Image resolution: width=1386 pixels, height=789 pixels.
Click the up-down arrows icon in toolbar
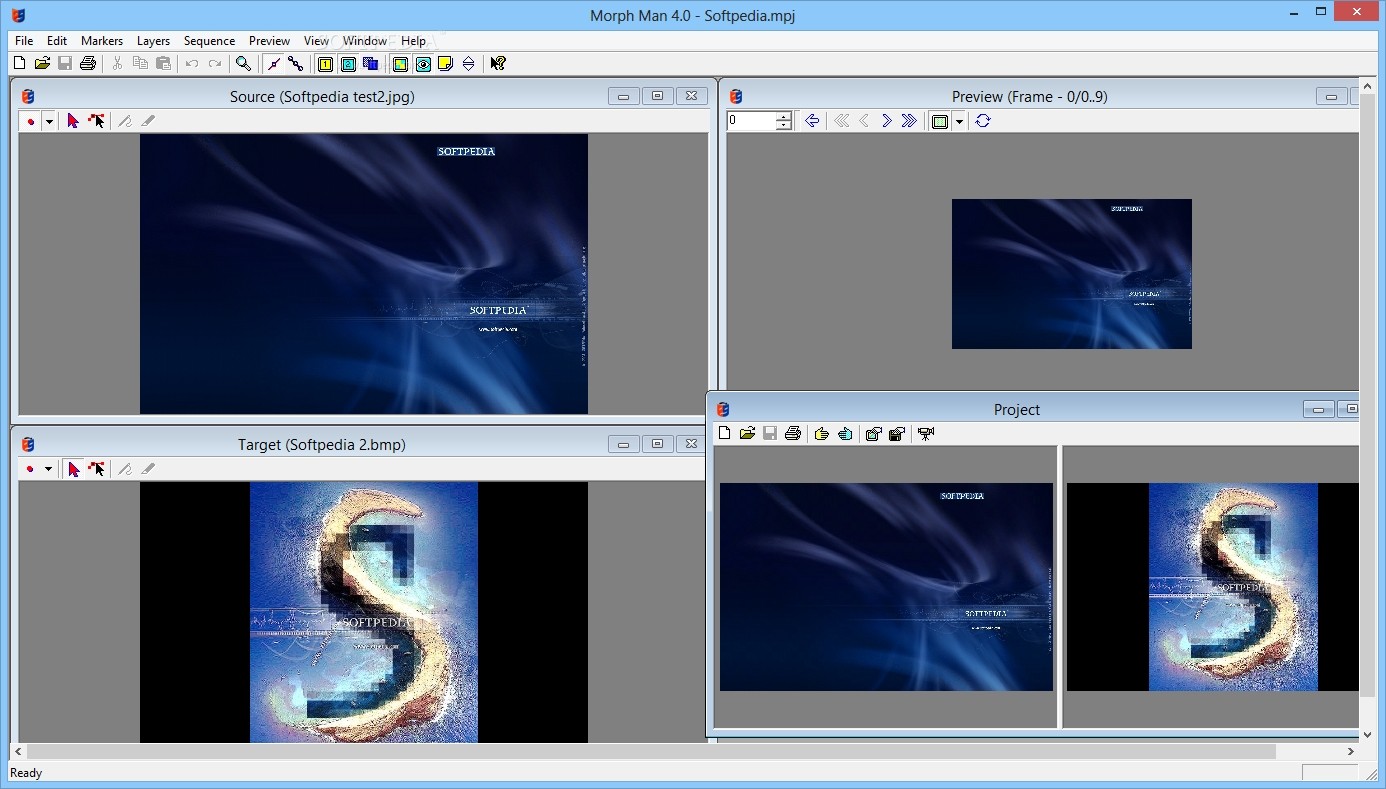tap(469, 64)
